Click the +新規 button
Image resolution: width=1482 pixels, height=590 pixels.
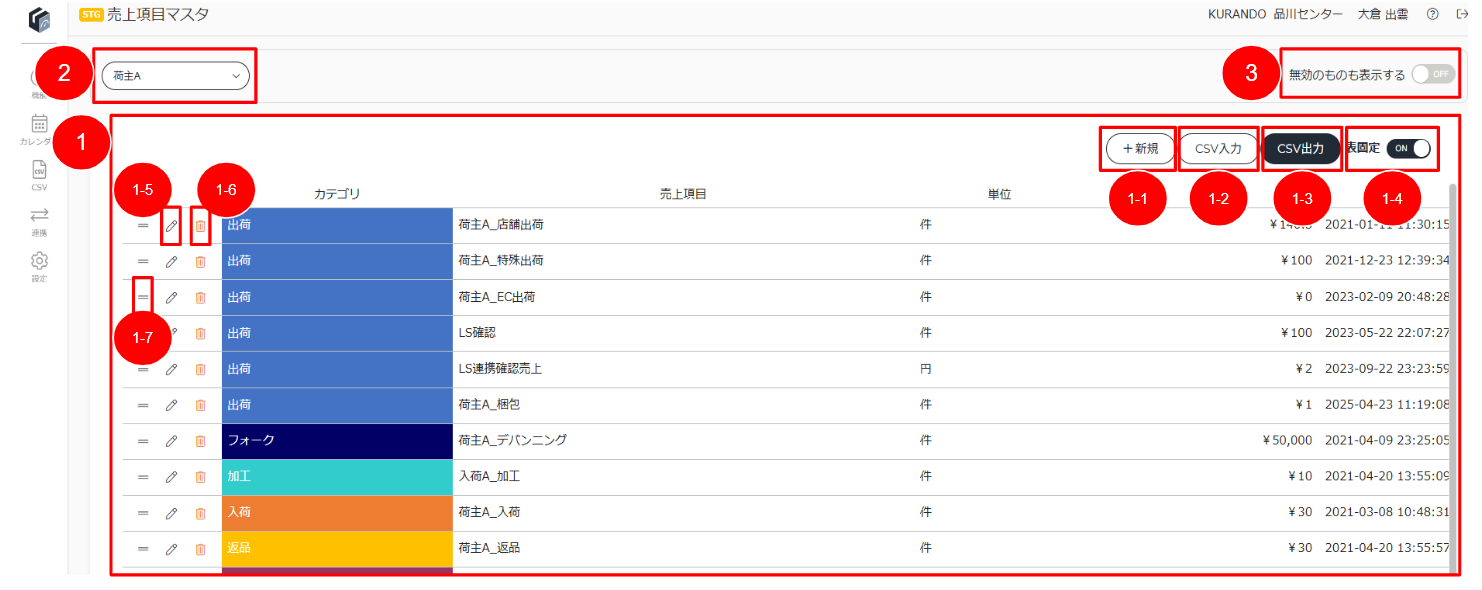[1140, 149]
